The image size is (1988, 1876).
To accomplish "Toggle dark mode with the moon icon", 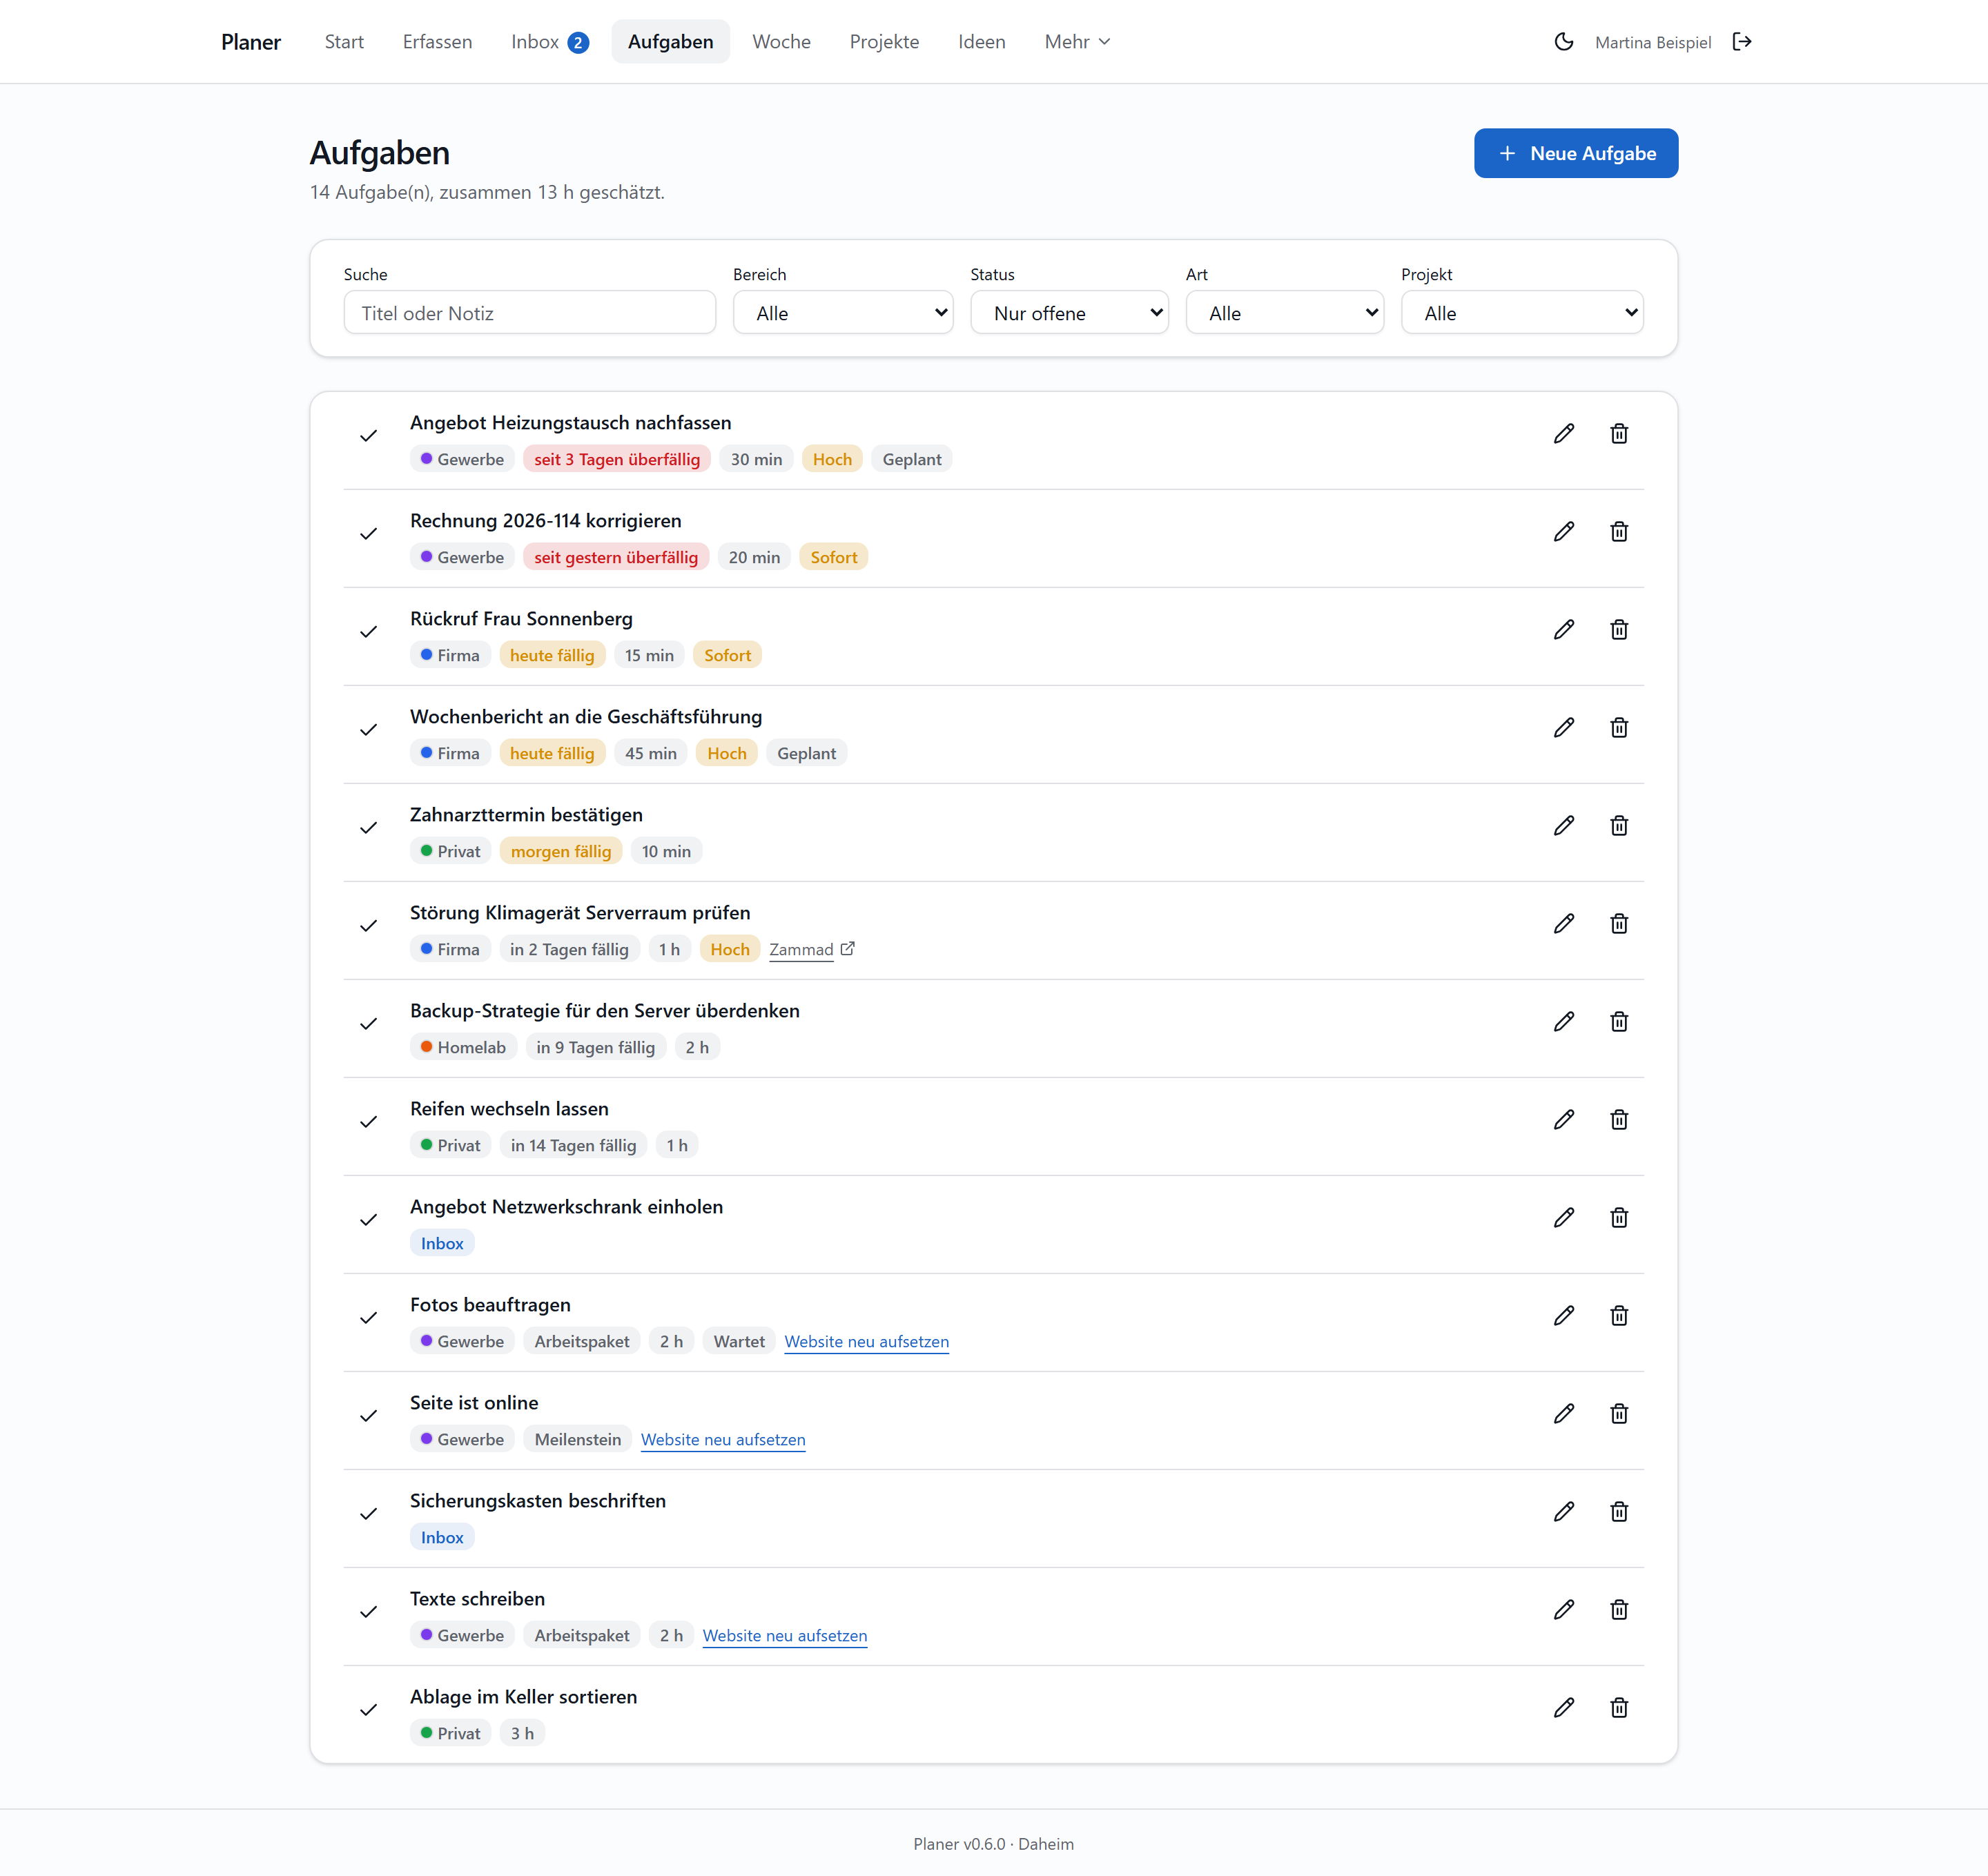I will (x=1564, y=42).
